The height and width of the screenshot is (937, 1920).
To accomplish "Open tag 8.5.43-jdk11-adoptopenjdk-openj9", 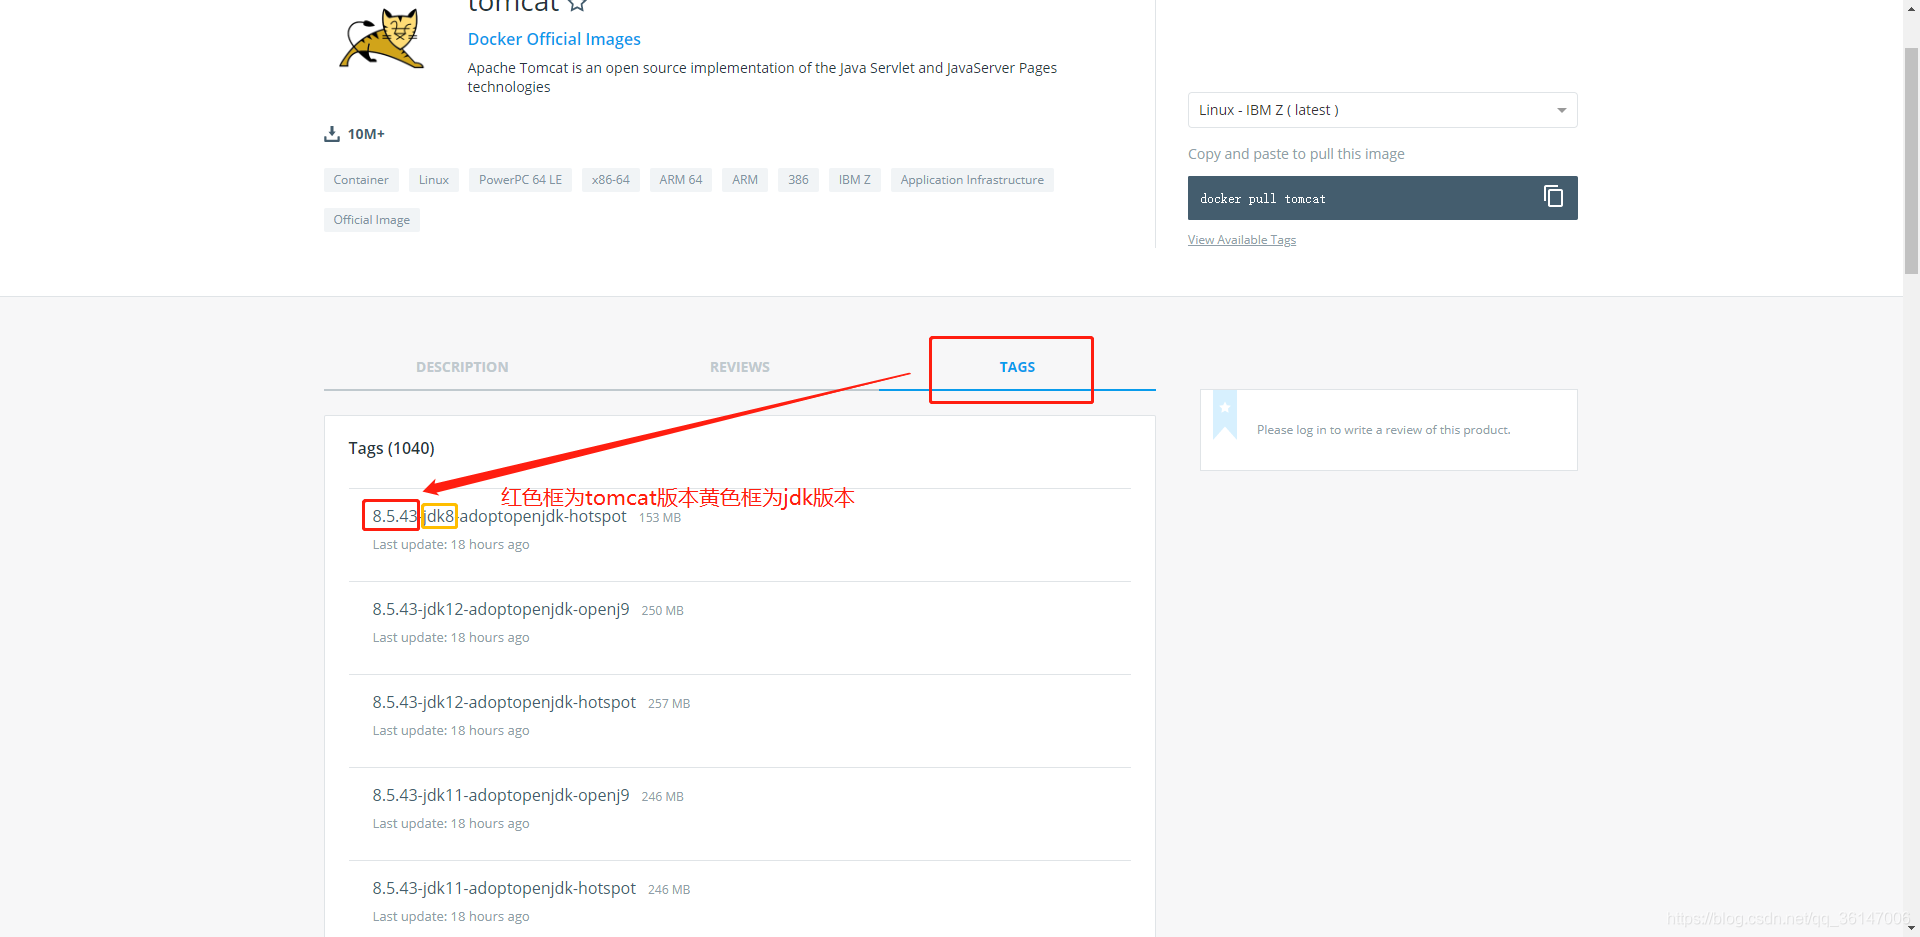I will (501, 795).
